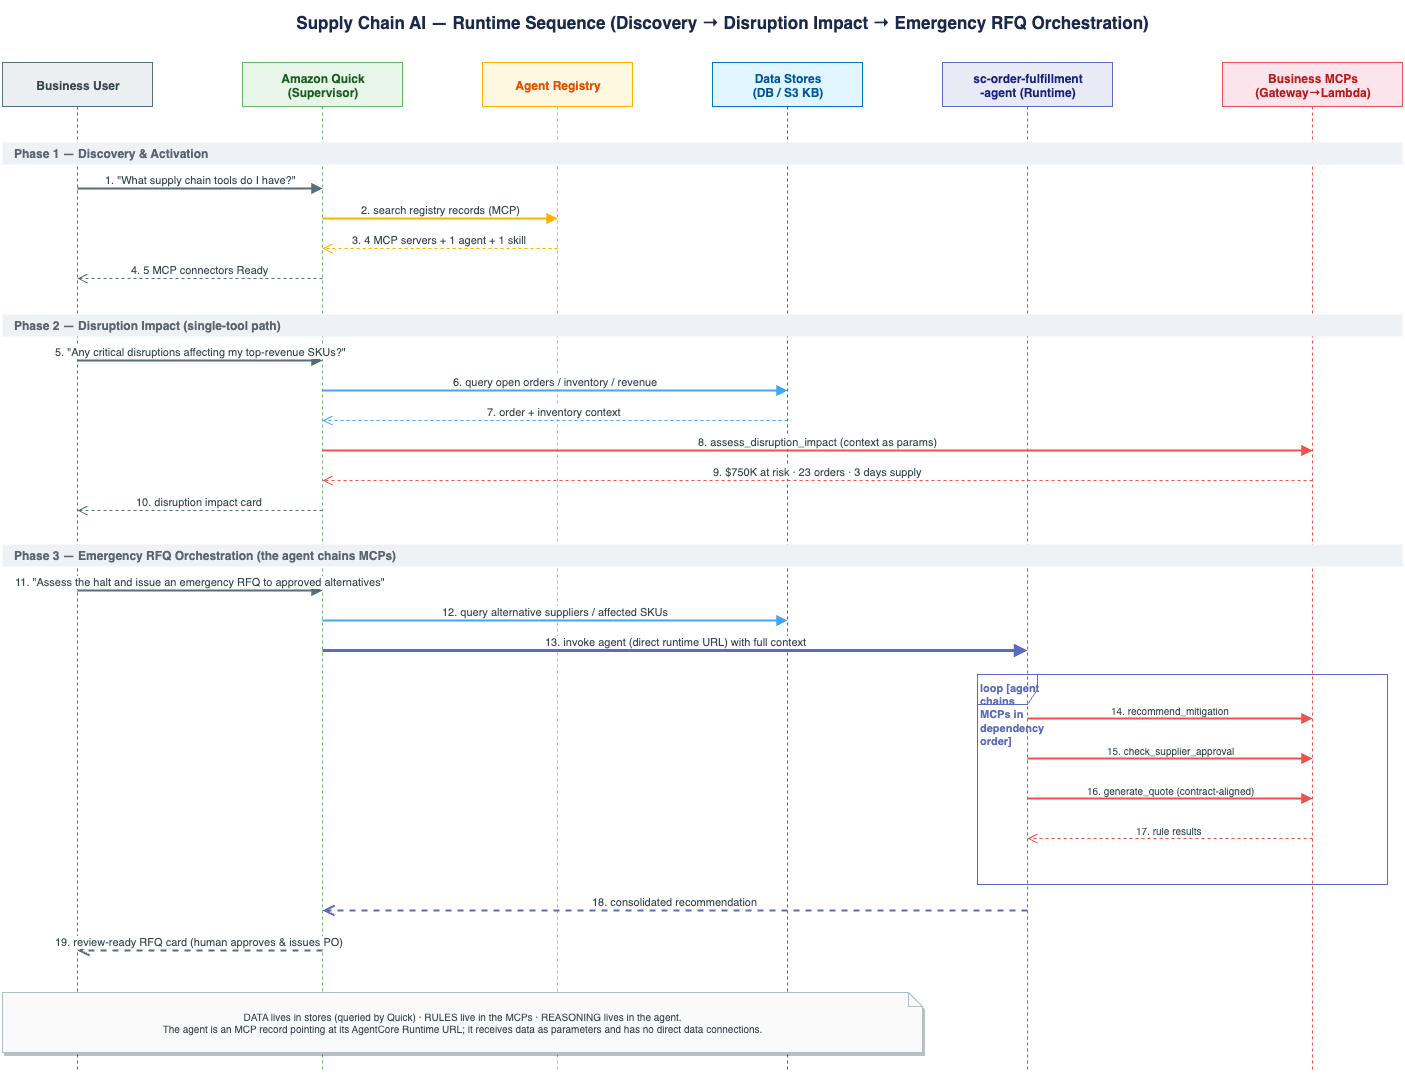Click the Data Stores (DB / S3 KB) box
The image size is (1405, 1075).
pos(787,85)
